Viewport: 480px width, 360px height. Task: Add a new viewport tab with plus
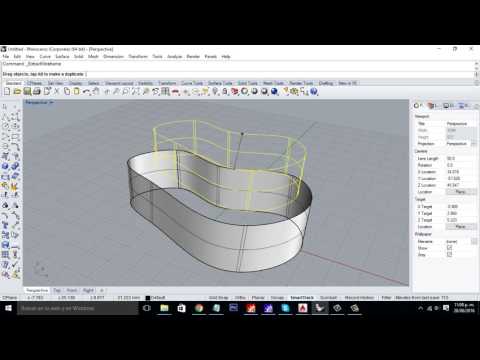pyautogui.click(x=102, y=290)
